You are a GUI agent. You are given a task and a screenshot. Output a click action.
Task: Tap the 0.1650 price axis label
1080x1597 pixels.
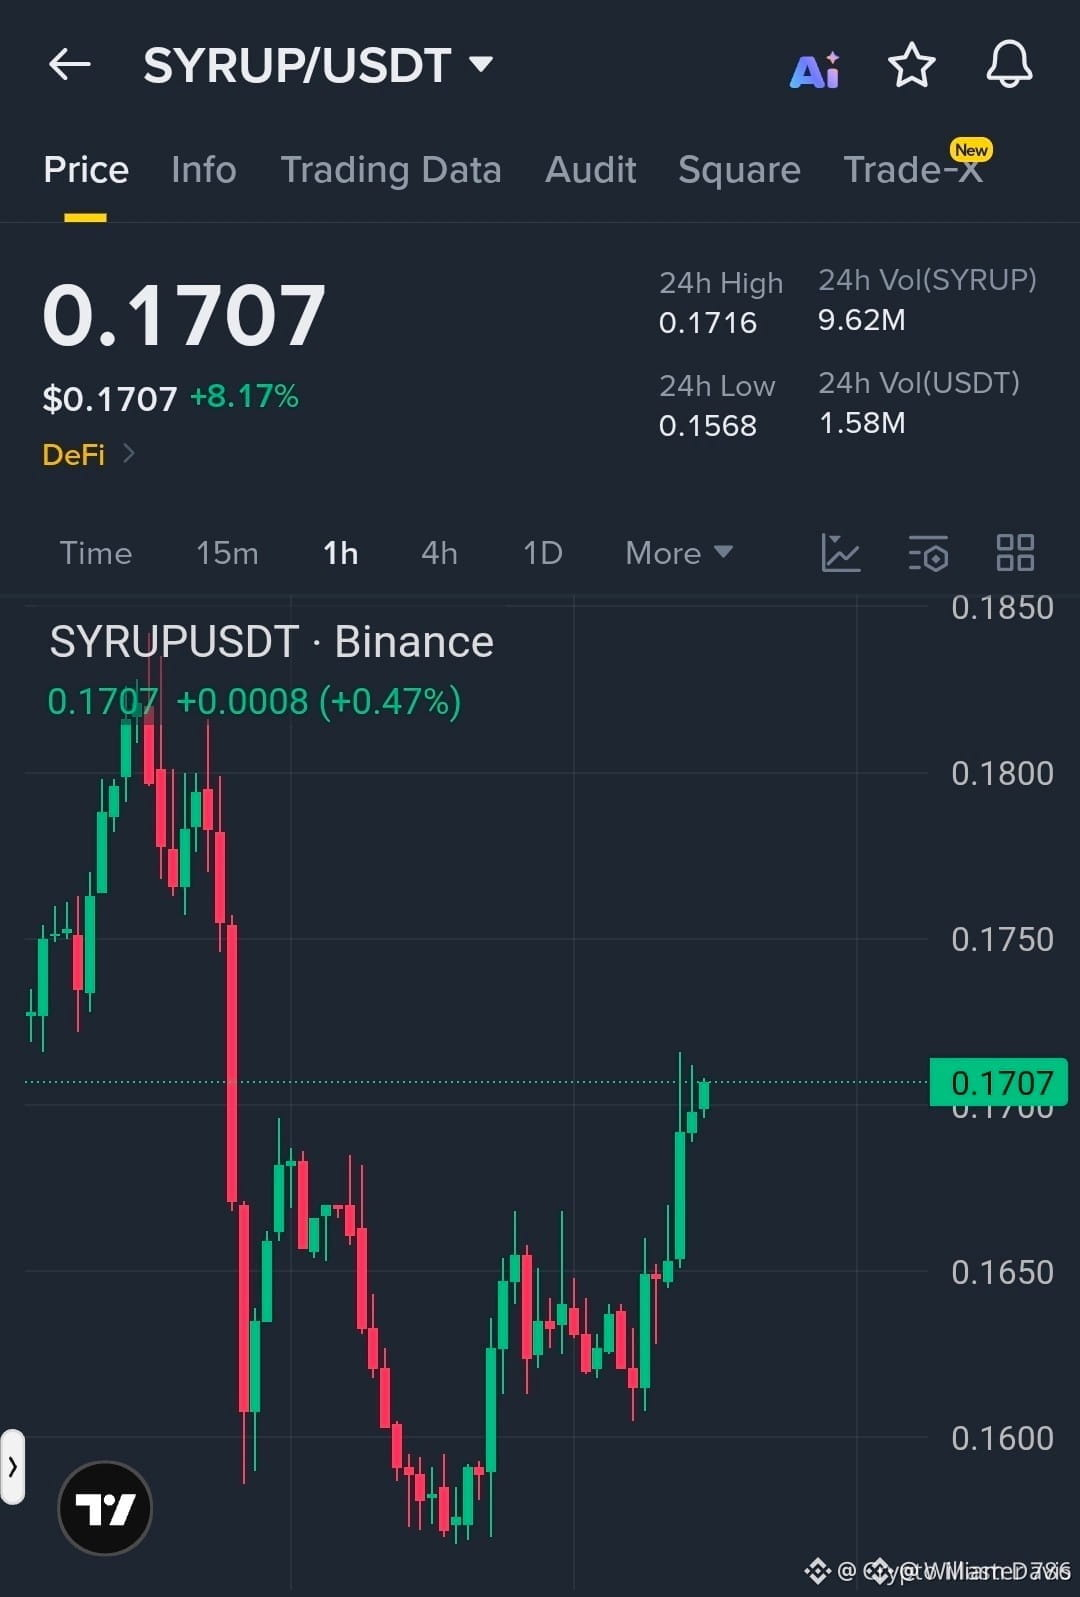(1002, 1272)
